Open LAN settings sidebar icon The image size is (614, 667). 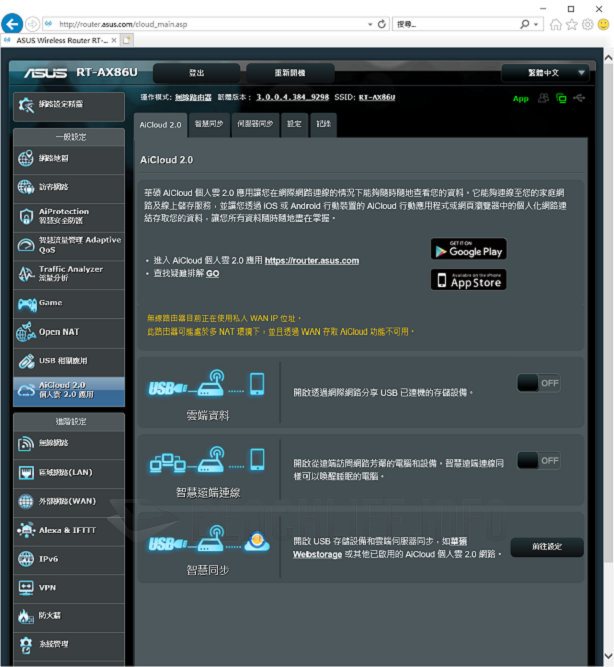(x=26, y=473)
